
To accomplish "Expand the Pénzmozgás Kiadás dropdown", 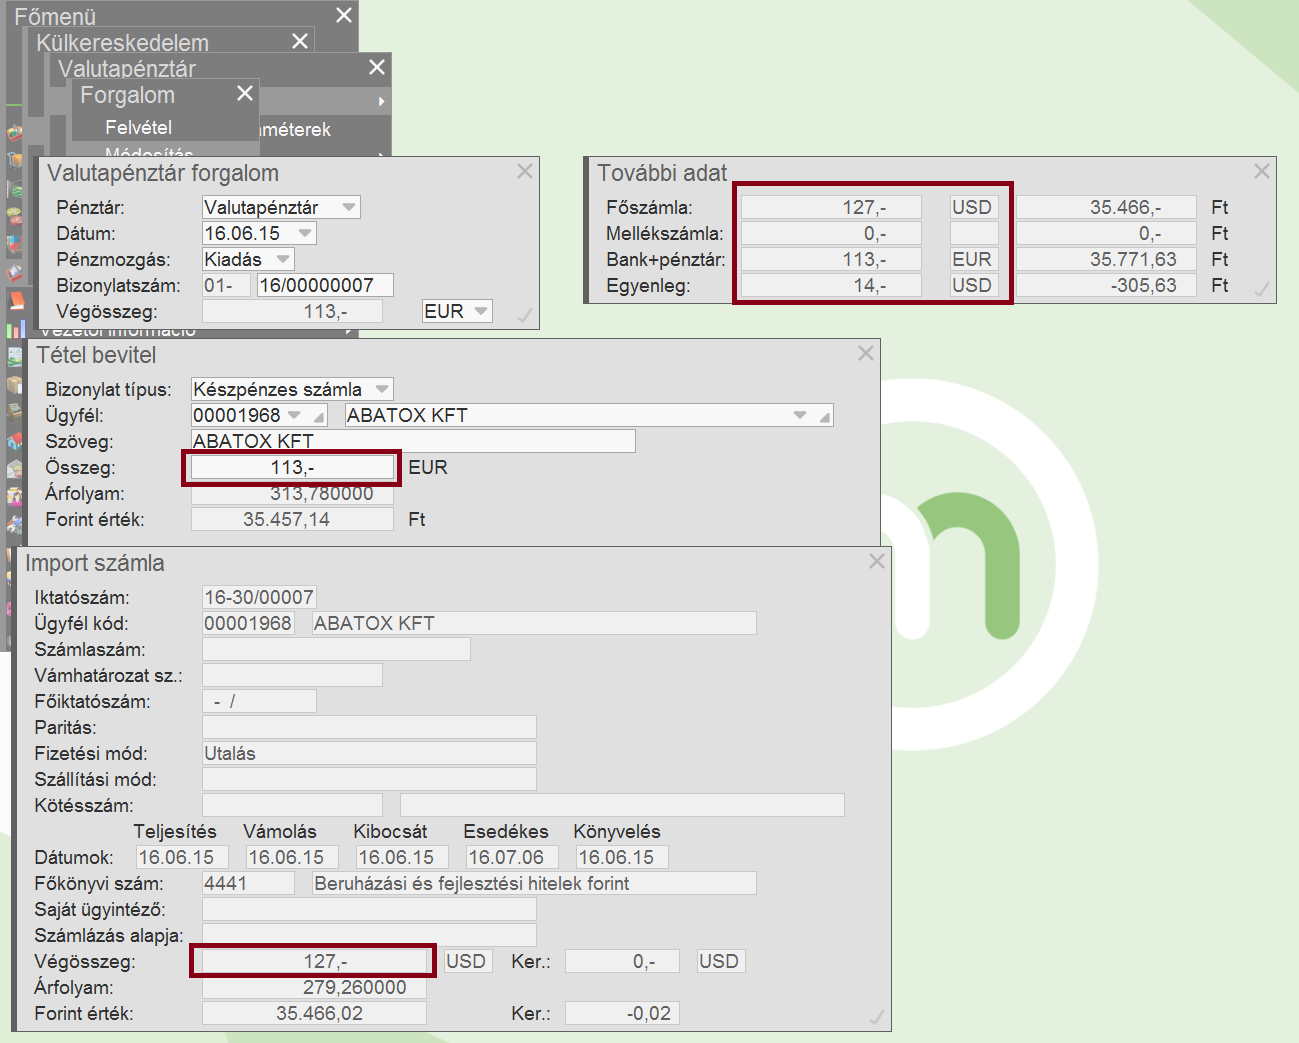I will (x=283, y=259).
